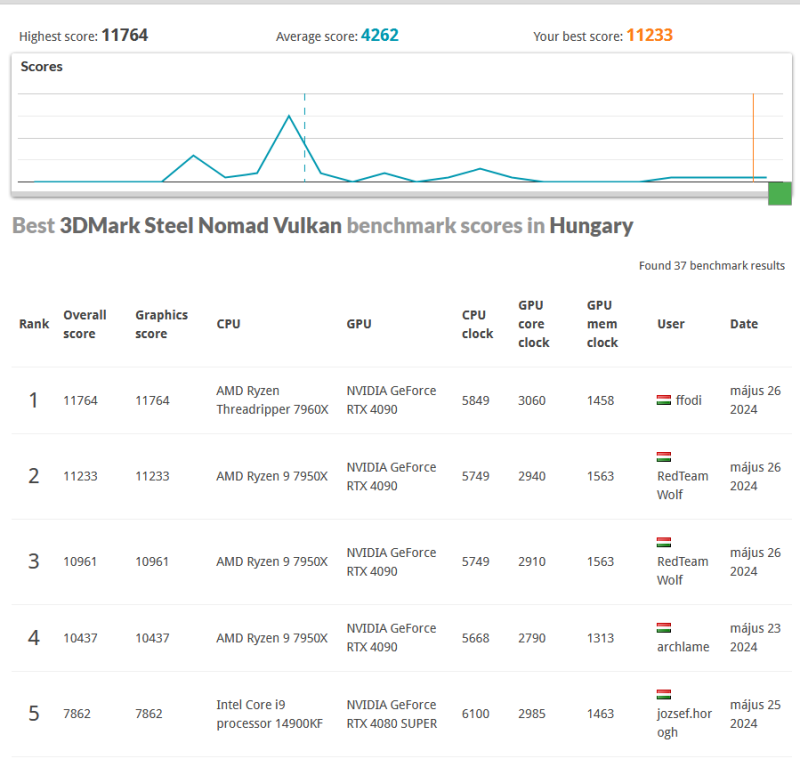This screenshot has width=800, height=759.
Task: Click flag icon above archlame
Action: (x=663, y=628)
